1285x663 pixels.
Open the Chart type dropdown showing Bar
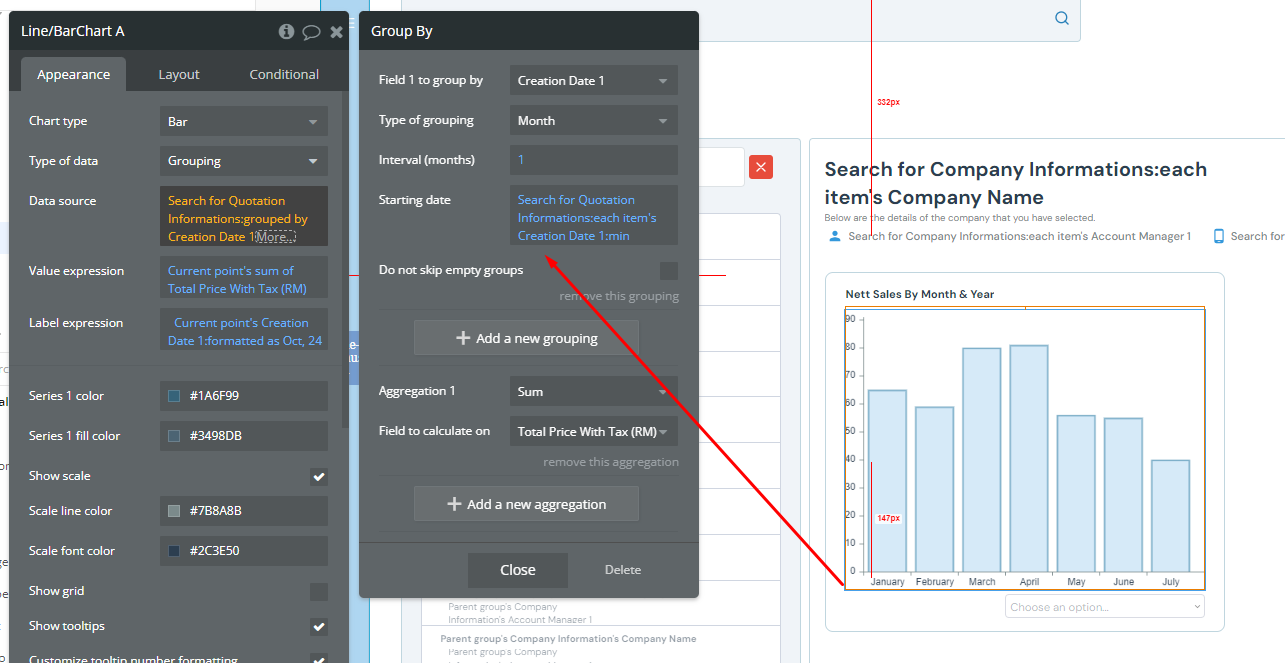[244, 121]
